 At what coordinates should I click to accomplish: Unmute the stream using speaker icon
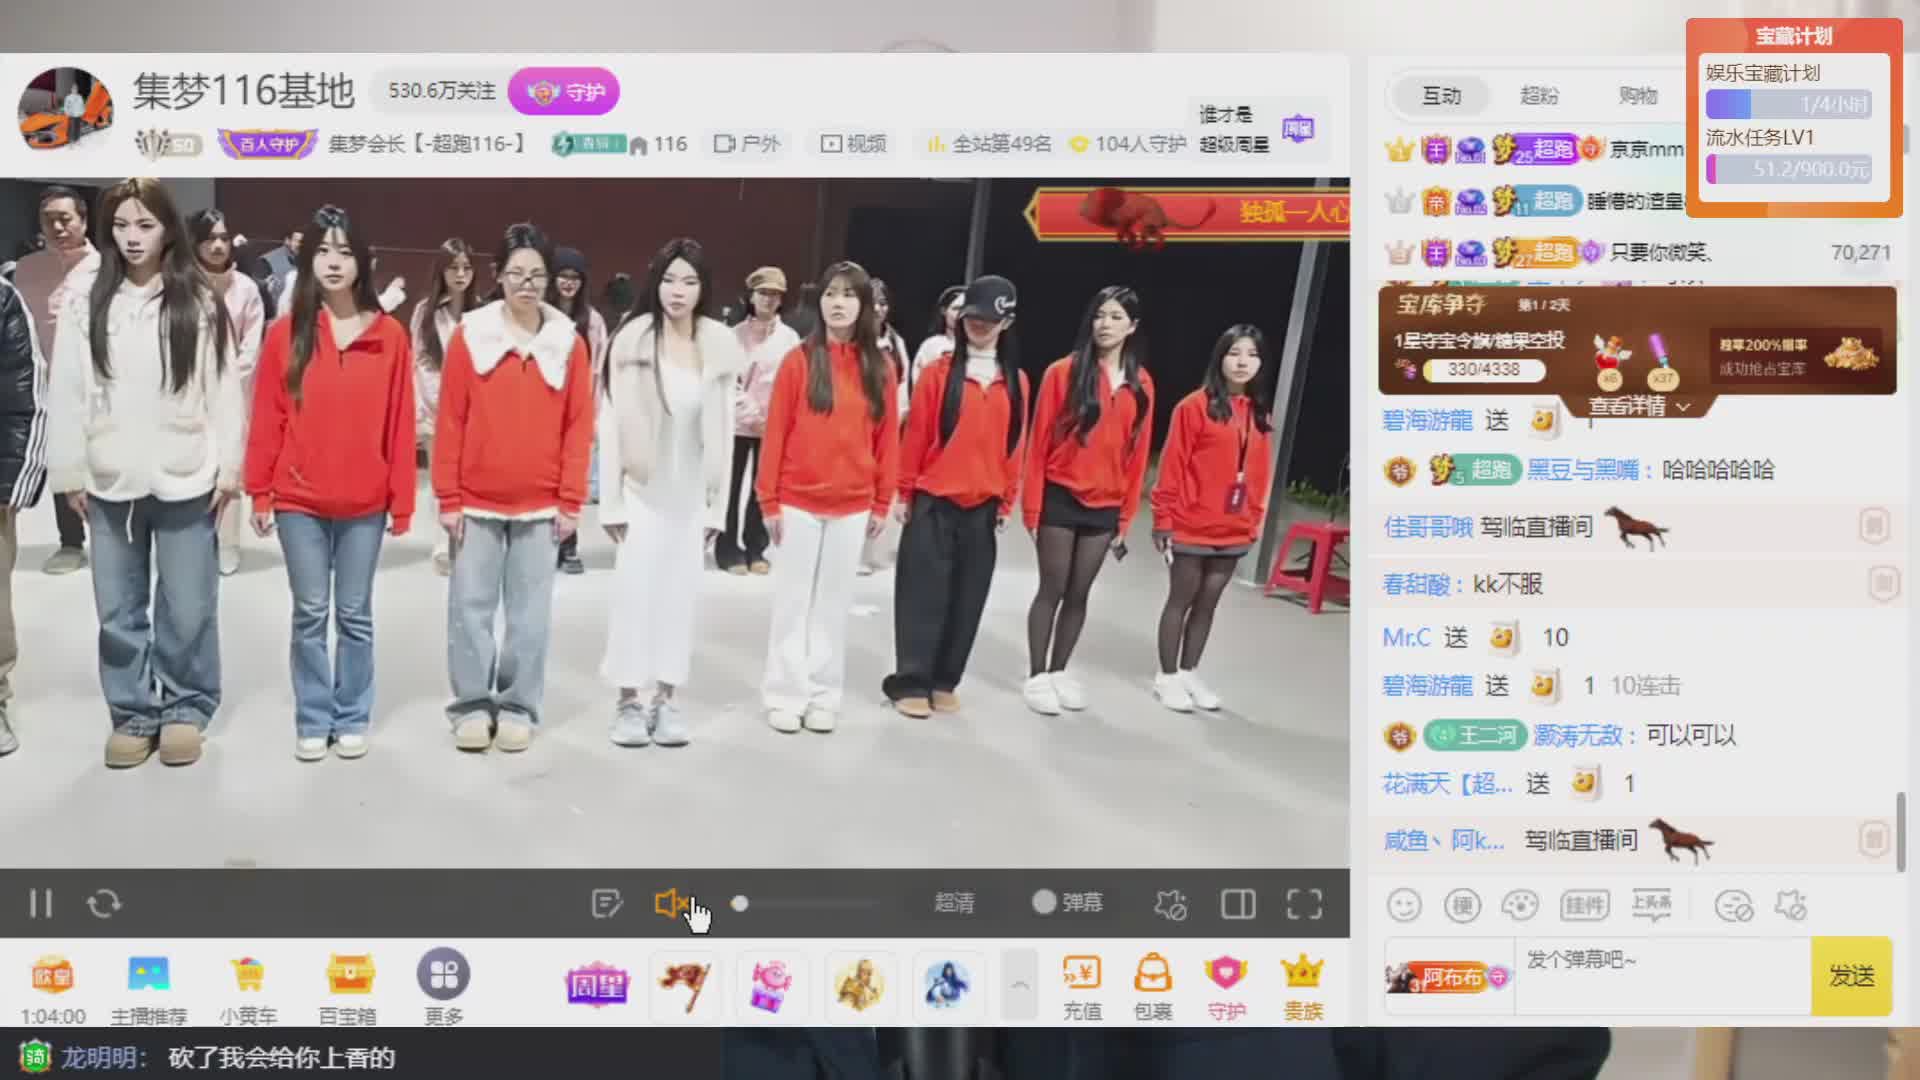click(x=670, y=903)
